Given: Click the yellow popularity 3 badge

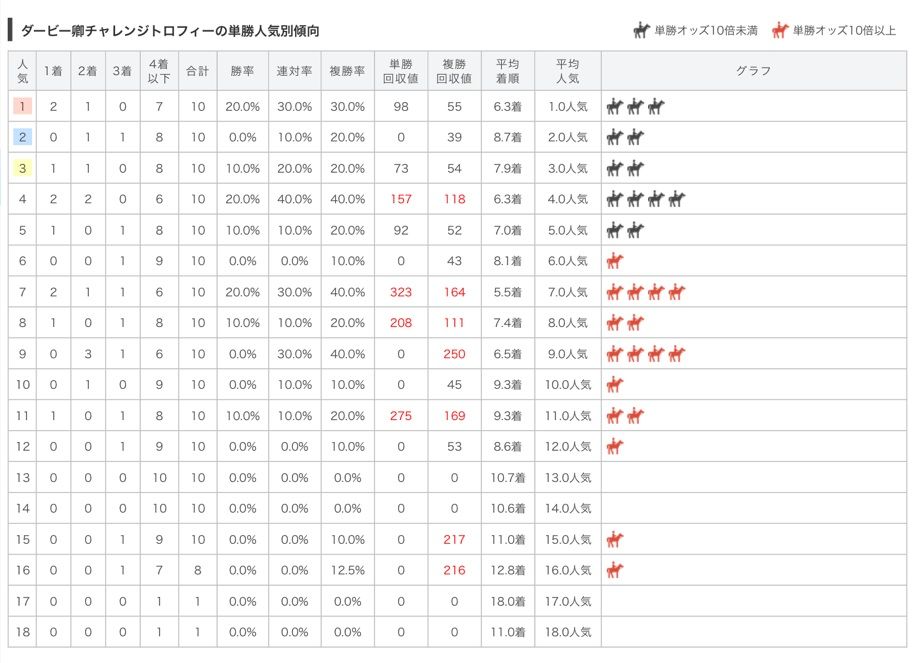Looking at the screenshot, I should pyautogui.click(x=22, y=168).
